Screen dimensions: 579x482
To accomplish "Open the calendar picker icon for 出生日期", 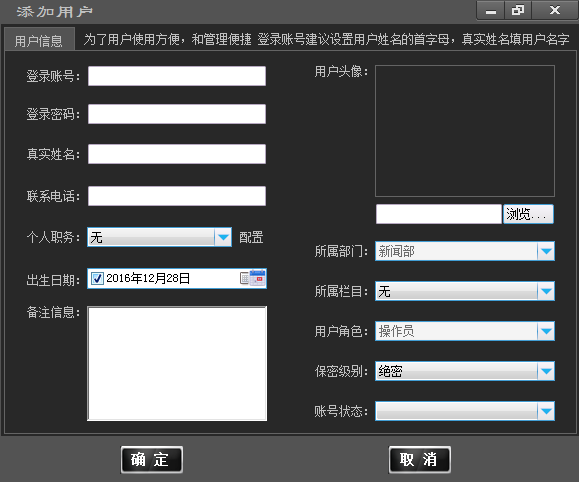I will point(253,278).
